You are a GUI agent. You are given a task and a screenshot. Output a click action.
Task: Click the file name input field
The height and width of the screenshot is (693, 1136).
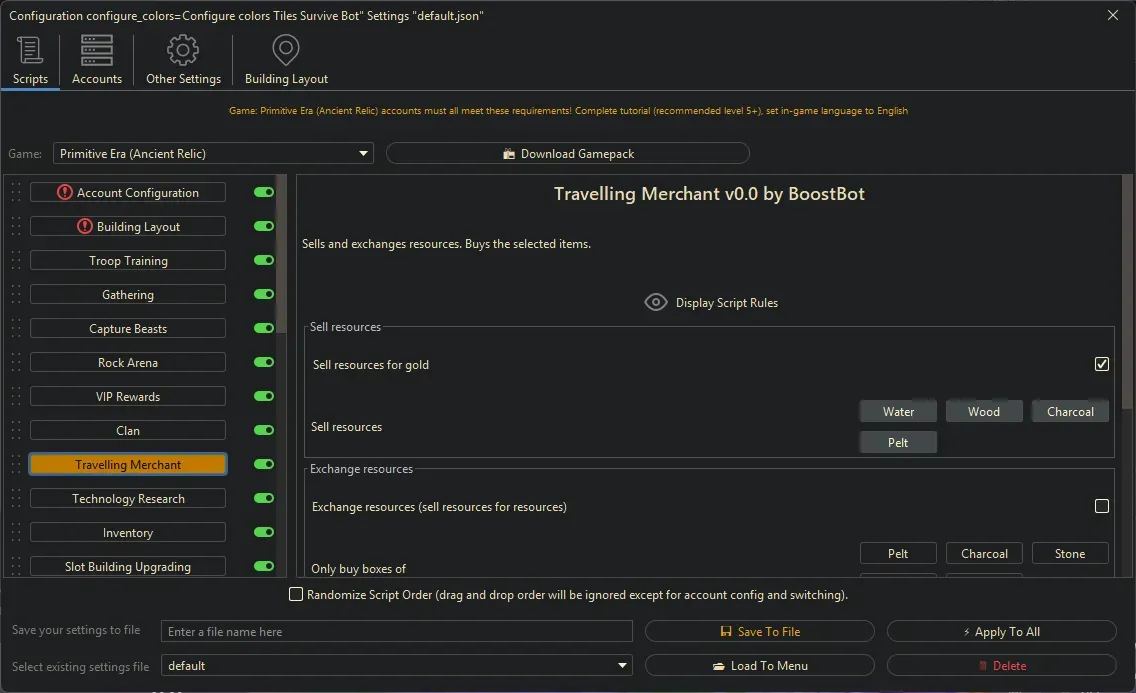(397, 632)
